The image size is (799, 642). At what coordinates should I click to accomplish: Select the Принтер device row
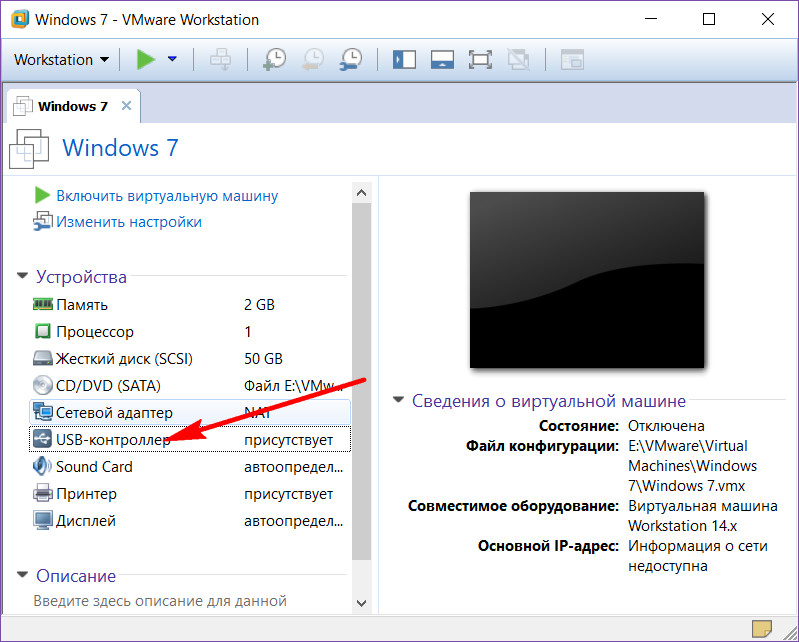[190, 494]
